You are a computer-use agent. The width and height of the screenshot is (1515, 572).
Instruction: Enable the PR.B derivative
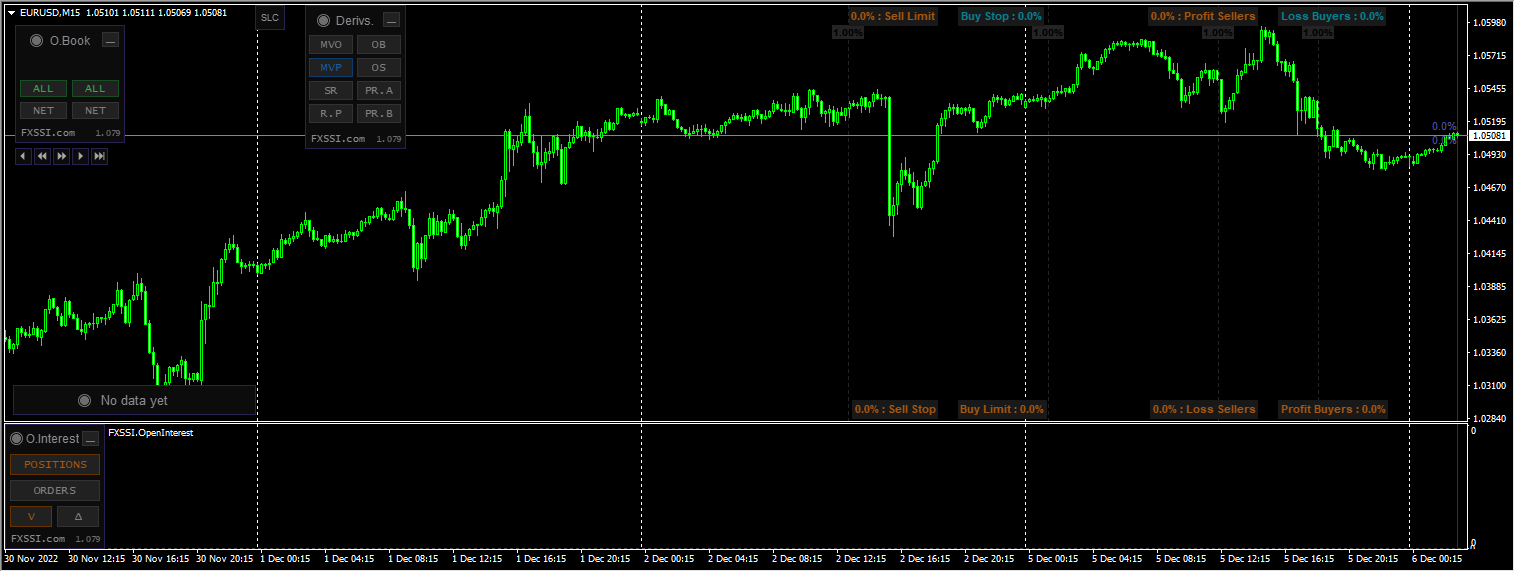point(379,114)
